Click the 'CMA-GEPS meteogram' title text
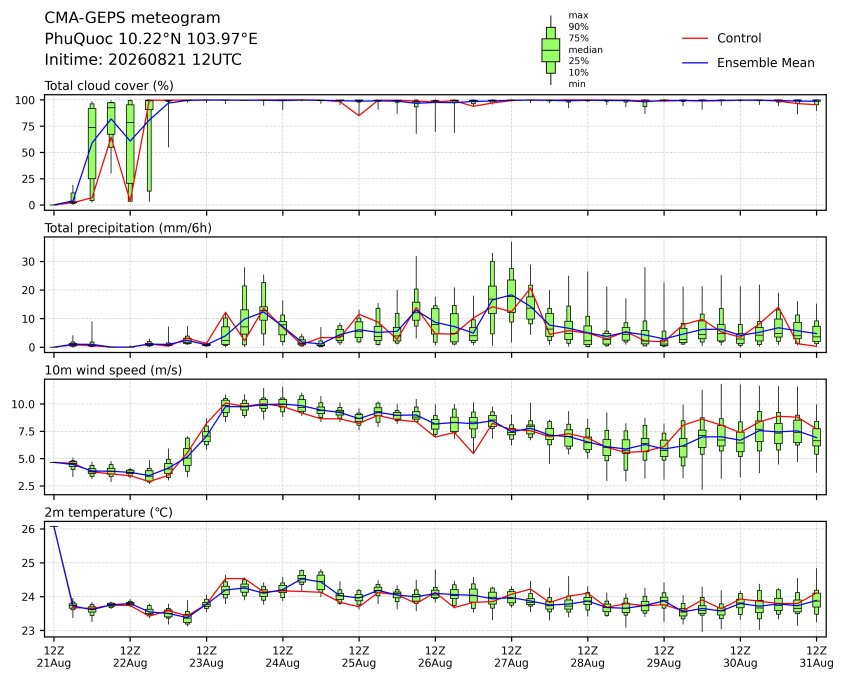This screenshot has width=845, height=680. 132,18
